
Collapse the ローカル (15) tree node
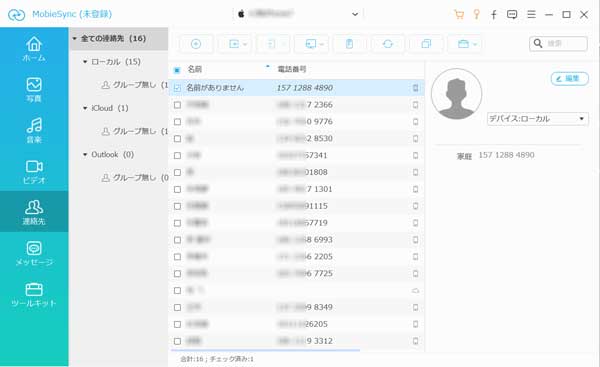85,62
